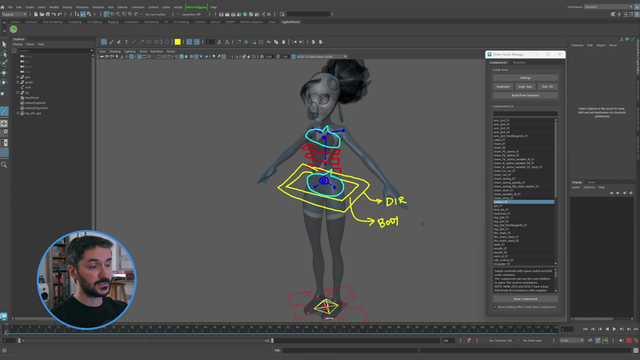This screenshot has width=640, height=360.
Task: Open the Workspace selector dropdown
Action: tap(608, 7)
